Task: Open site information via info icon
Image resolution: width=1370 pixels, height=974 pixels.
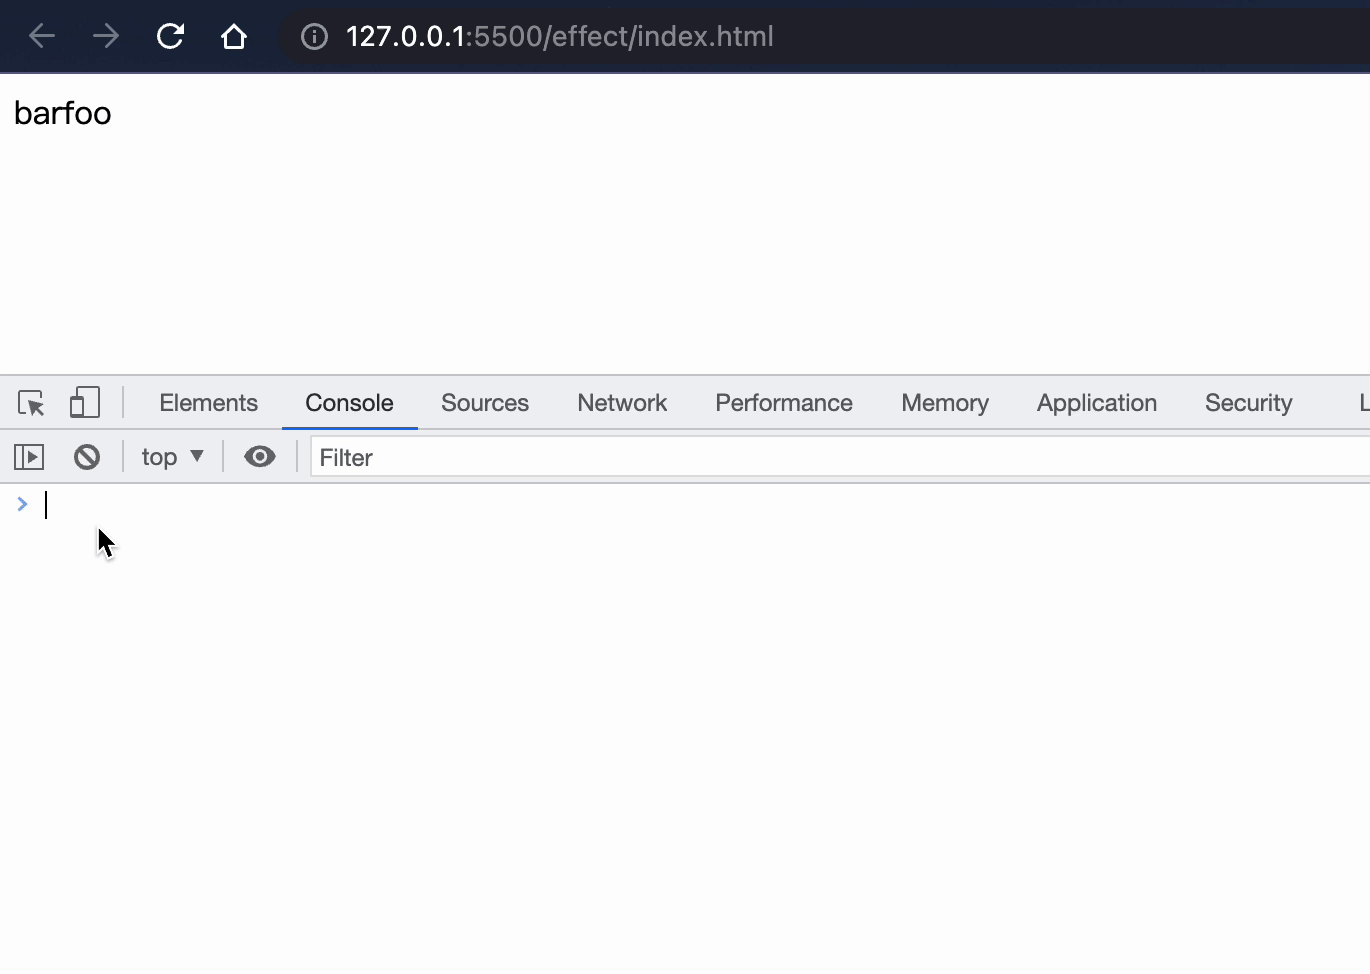Action: click(x=313, y=36)
